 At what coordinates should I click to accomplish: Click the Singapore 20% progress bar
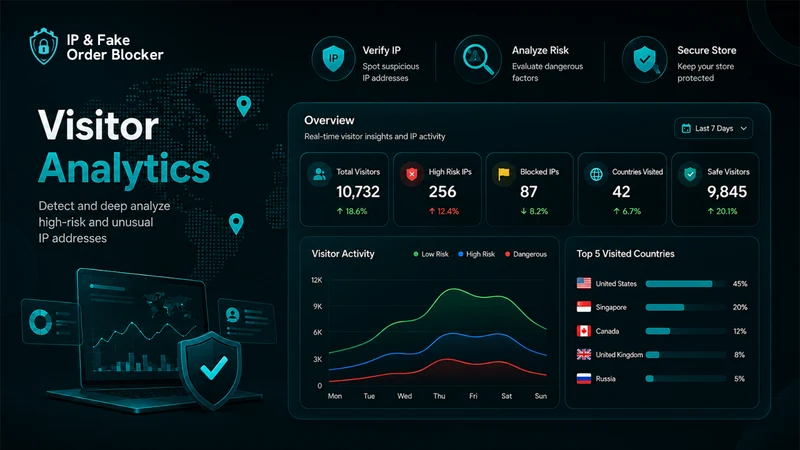[x=685, y=307]
